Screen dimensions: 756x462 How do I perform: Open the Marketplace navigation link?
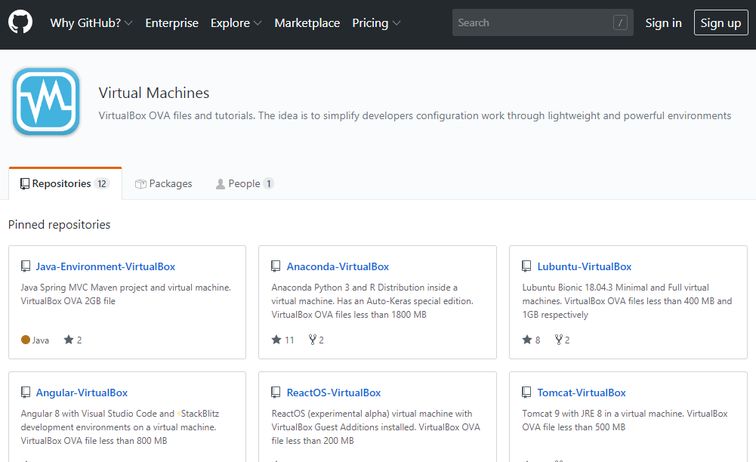307,23
